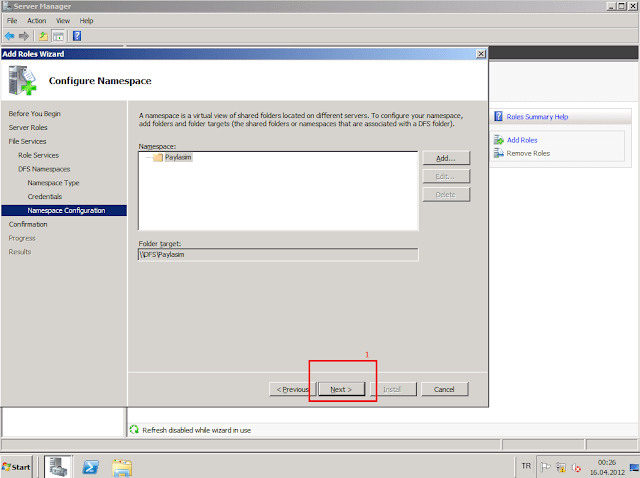The image size is (640, 478).
Task: Click the back arrow toolbar icon
Action: [10, 35]
